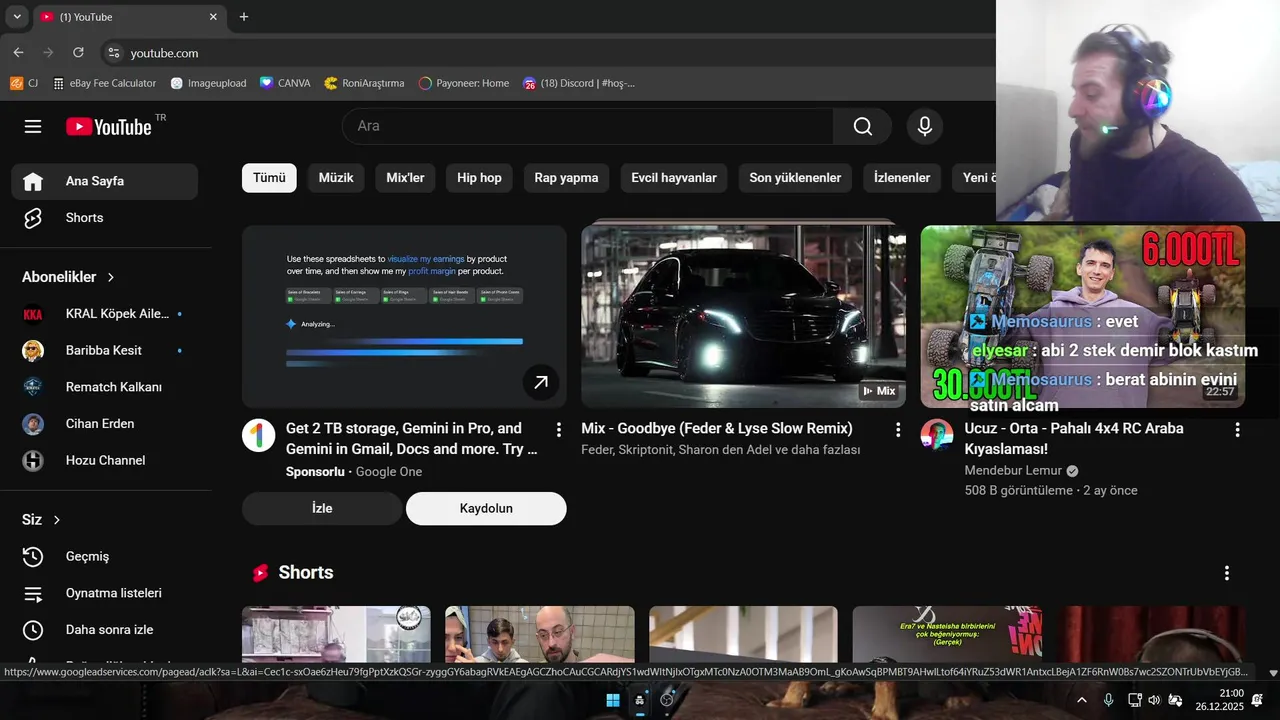Click OBS Studio taskbar icon
Viewport: 1280px width, 720px height.
click(x=667, y=700)
